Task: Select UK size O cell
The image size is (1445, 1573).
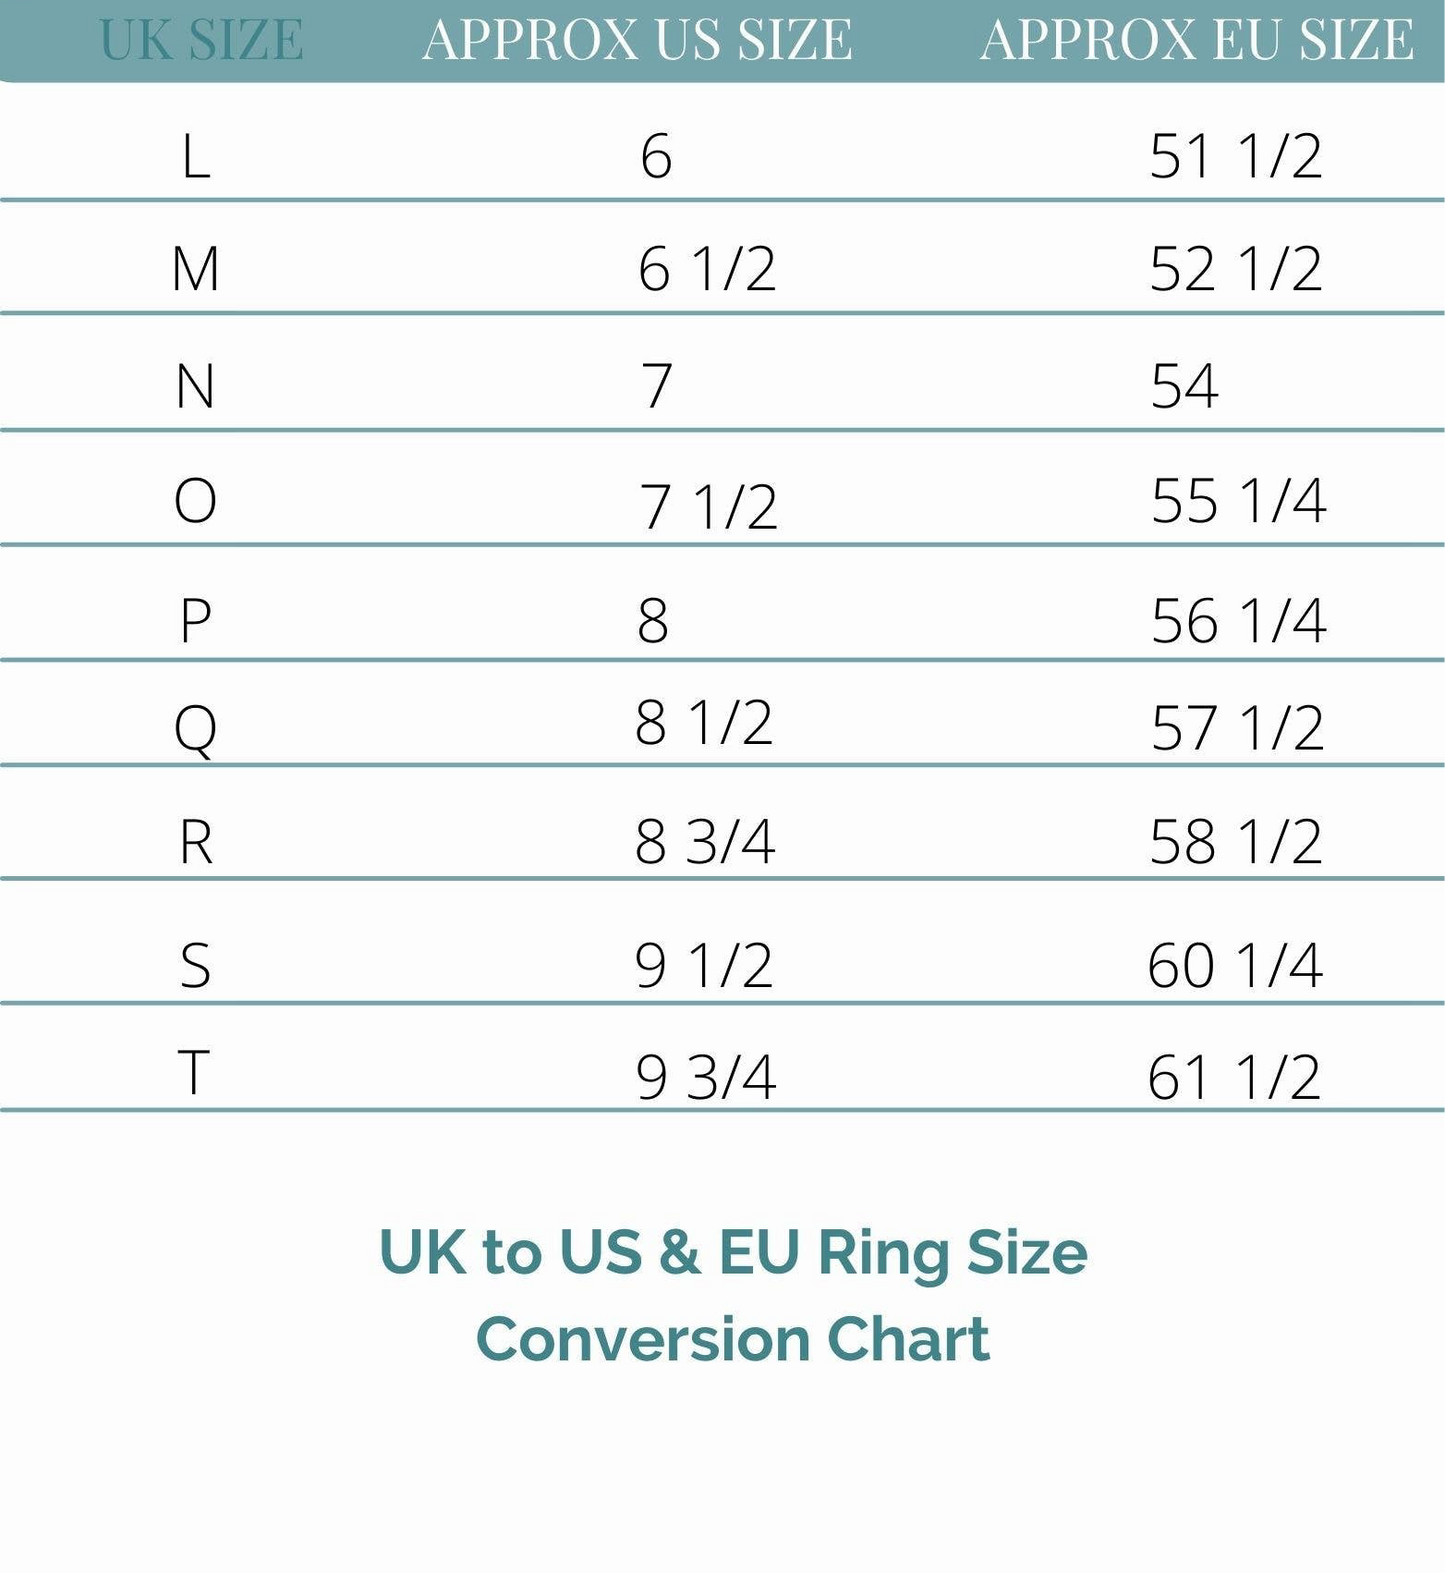Action: (x=195, y=500)
